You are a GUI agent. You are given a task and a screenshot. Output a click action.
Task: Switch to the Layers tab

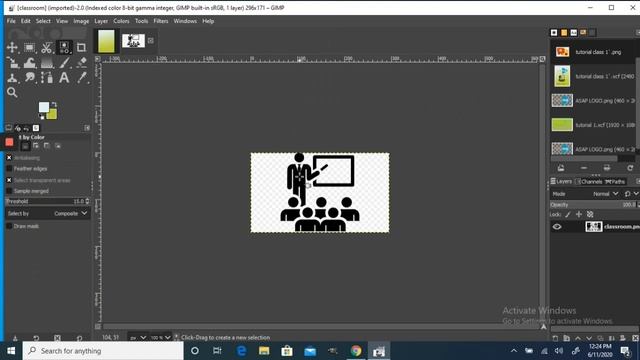pyautogui.click(x=561, y=182)
